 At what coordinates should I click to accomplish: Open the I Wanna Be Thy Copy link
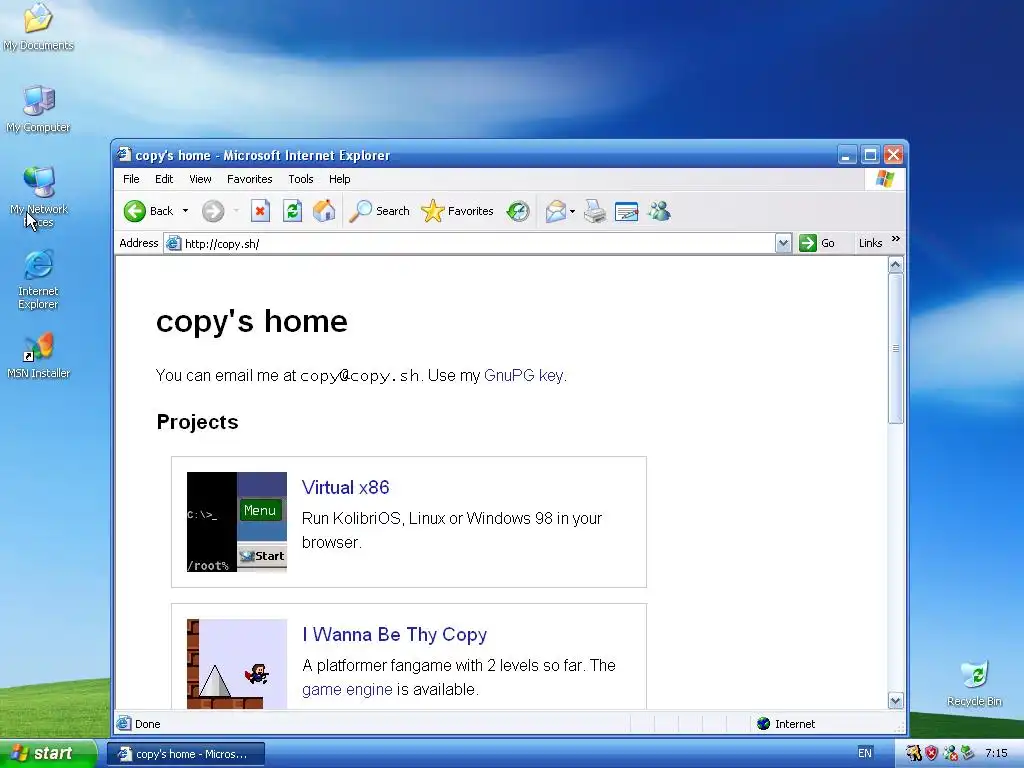click(x=394, y=635)
